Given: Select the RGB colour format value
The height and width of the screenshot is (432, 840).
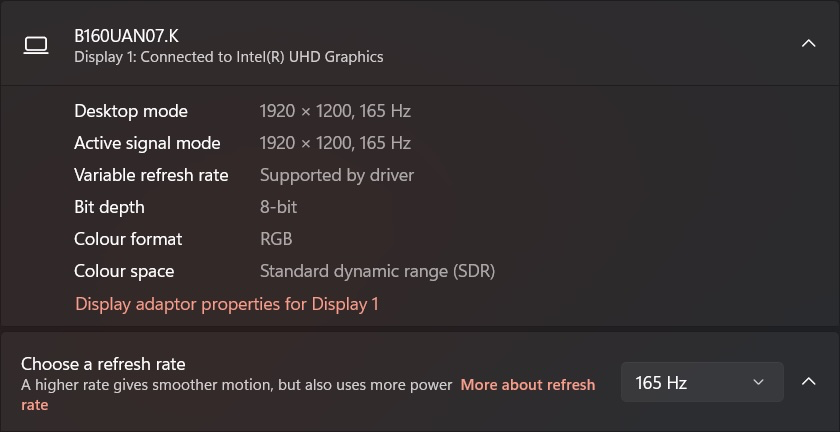Looking at the screenshot, I should 276,239.
